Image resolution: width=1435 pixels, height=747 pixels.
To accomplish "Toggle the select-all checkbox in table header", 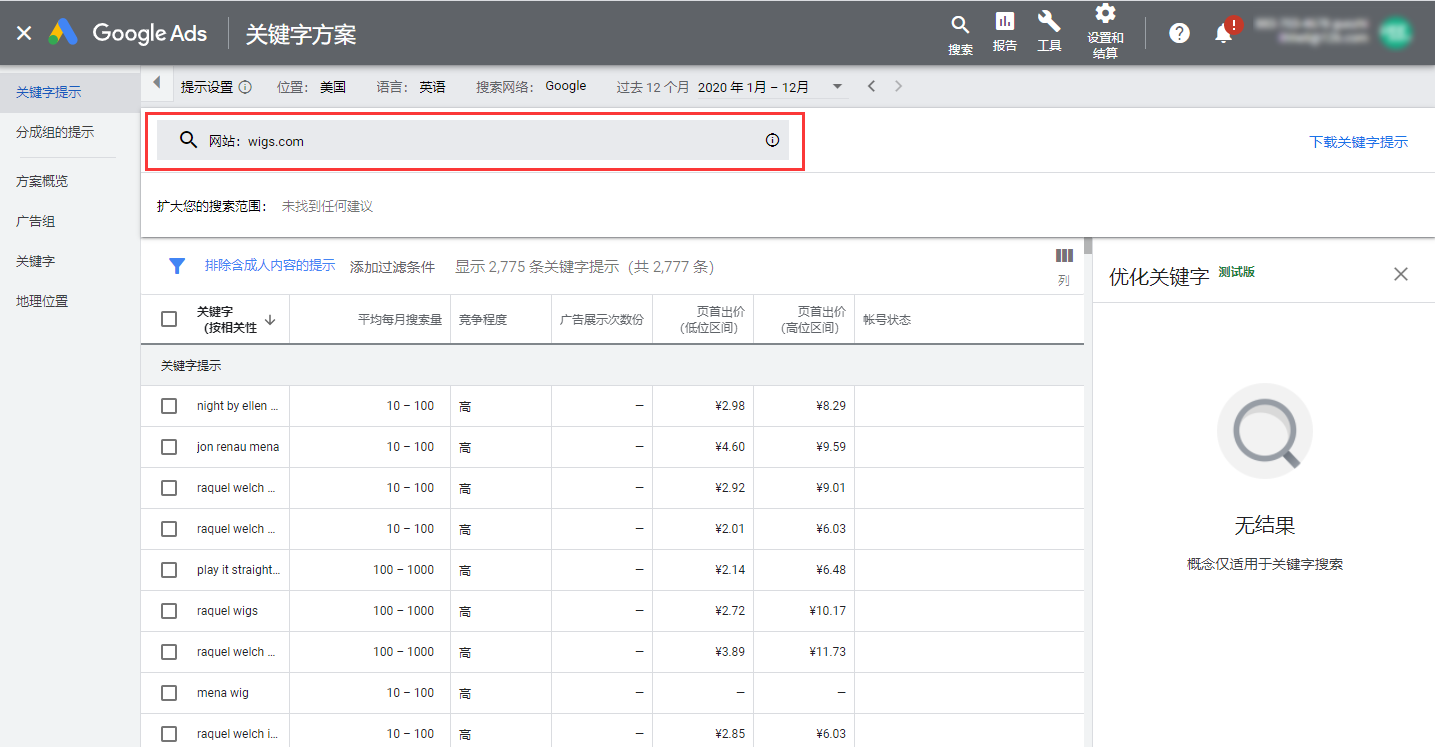I will click(x=169, y=319).
